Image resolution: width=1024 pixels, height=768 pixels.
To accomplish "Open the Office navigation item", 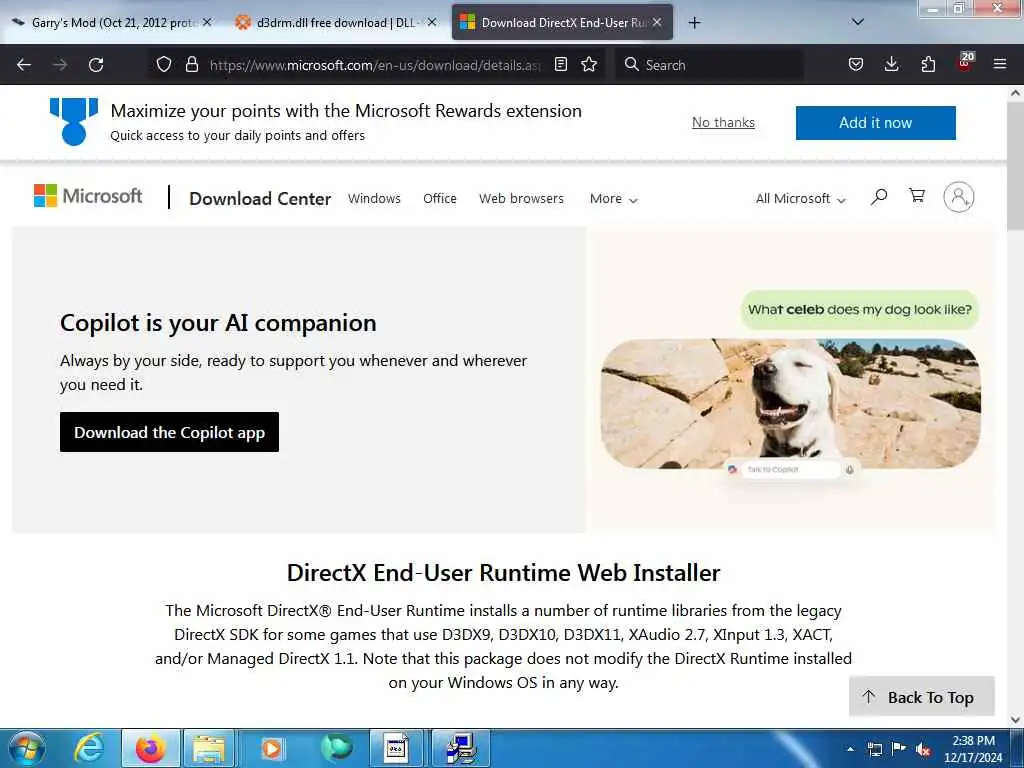I will tap(440, 199).
